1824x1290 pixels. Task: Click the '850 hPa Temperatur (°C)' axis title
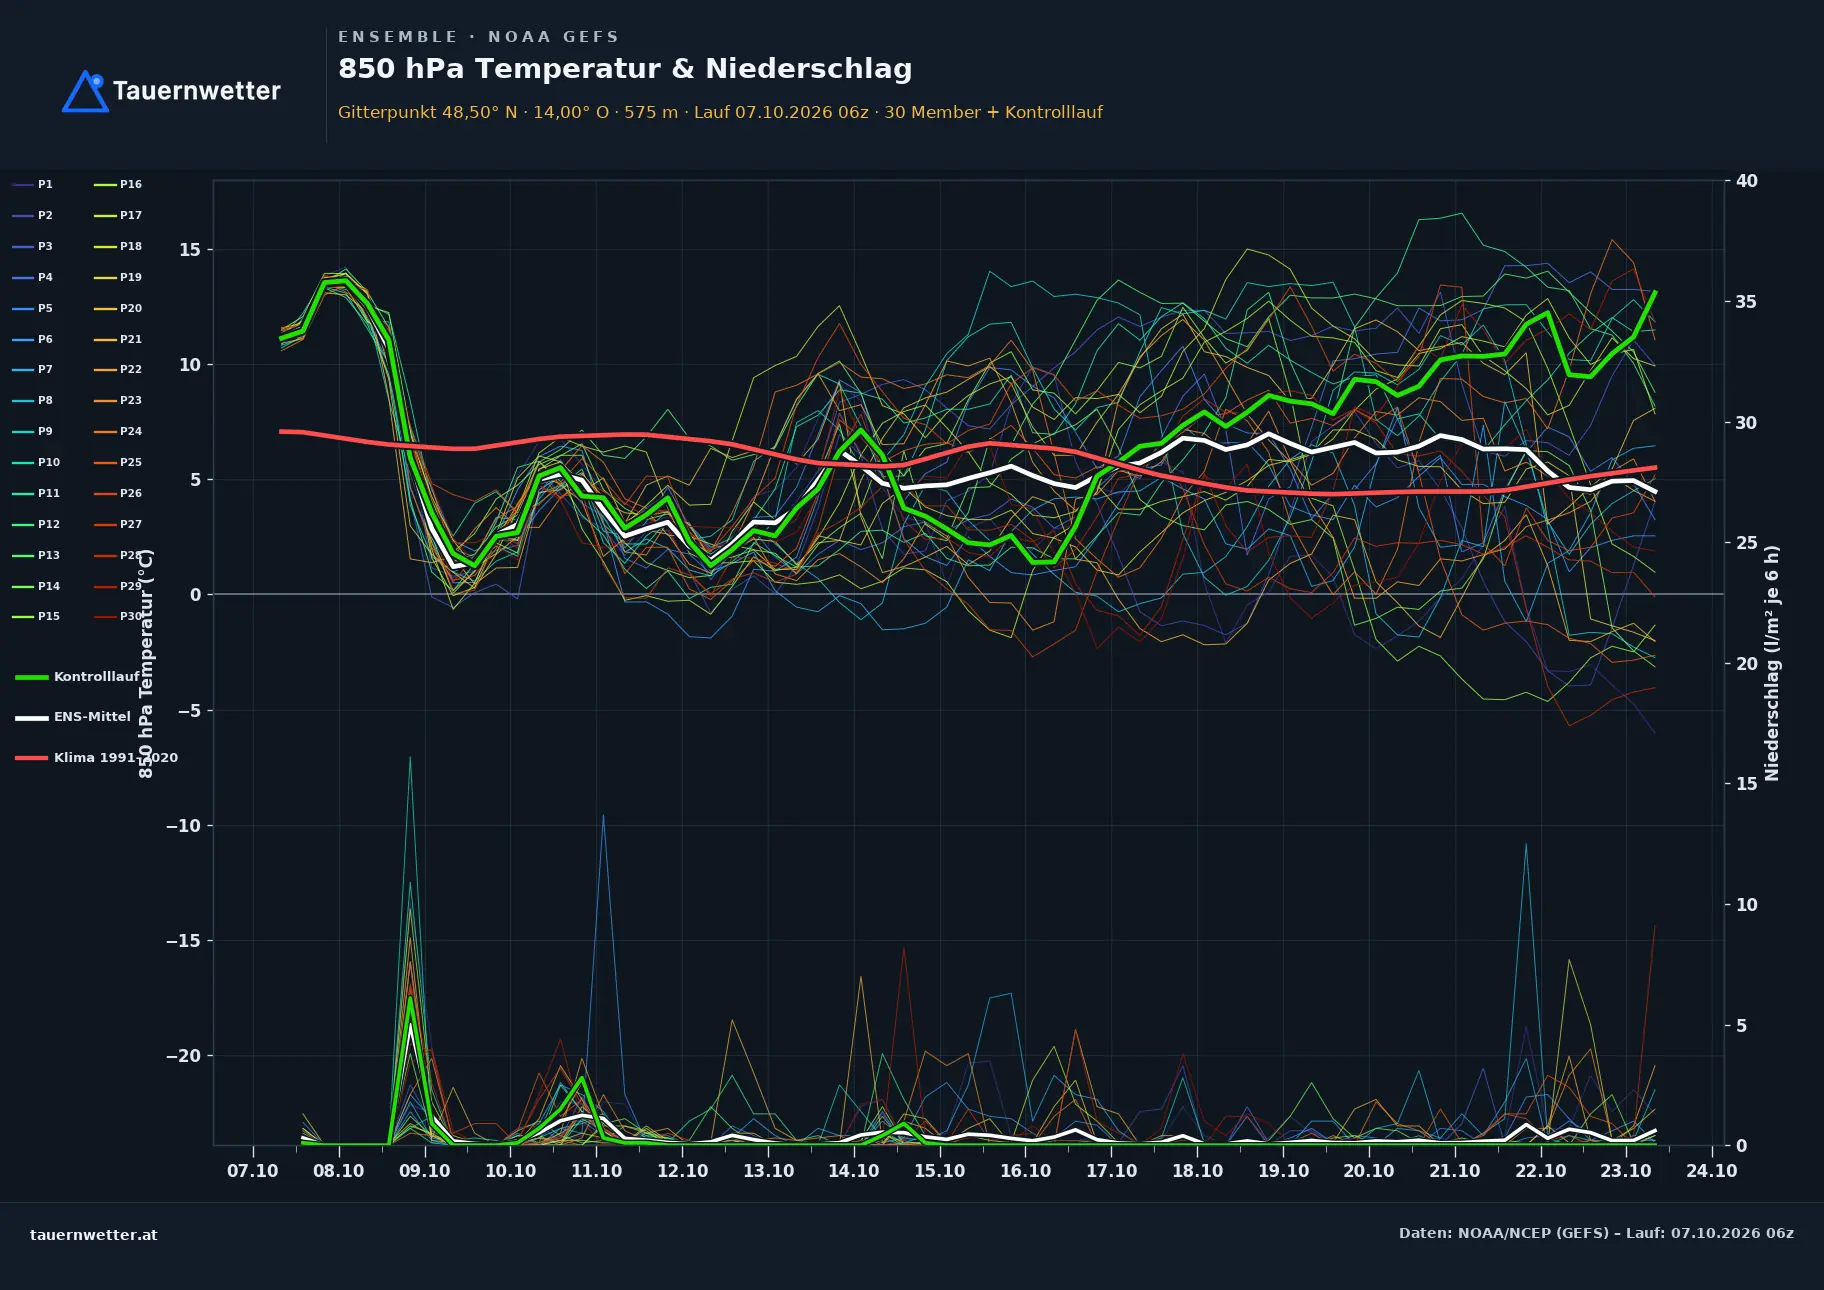146,663
